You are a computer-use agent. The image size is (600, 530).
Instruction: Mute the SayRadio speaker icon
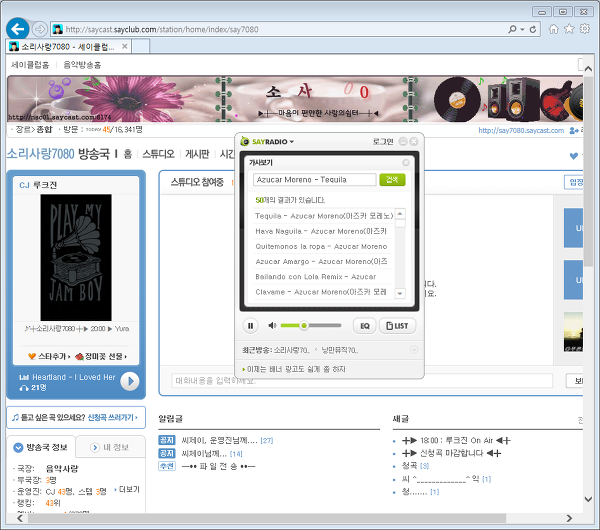coord(272,326)
